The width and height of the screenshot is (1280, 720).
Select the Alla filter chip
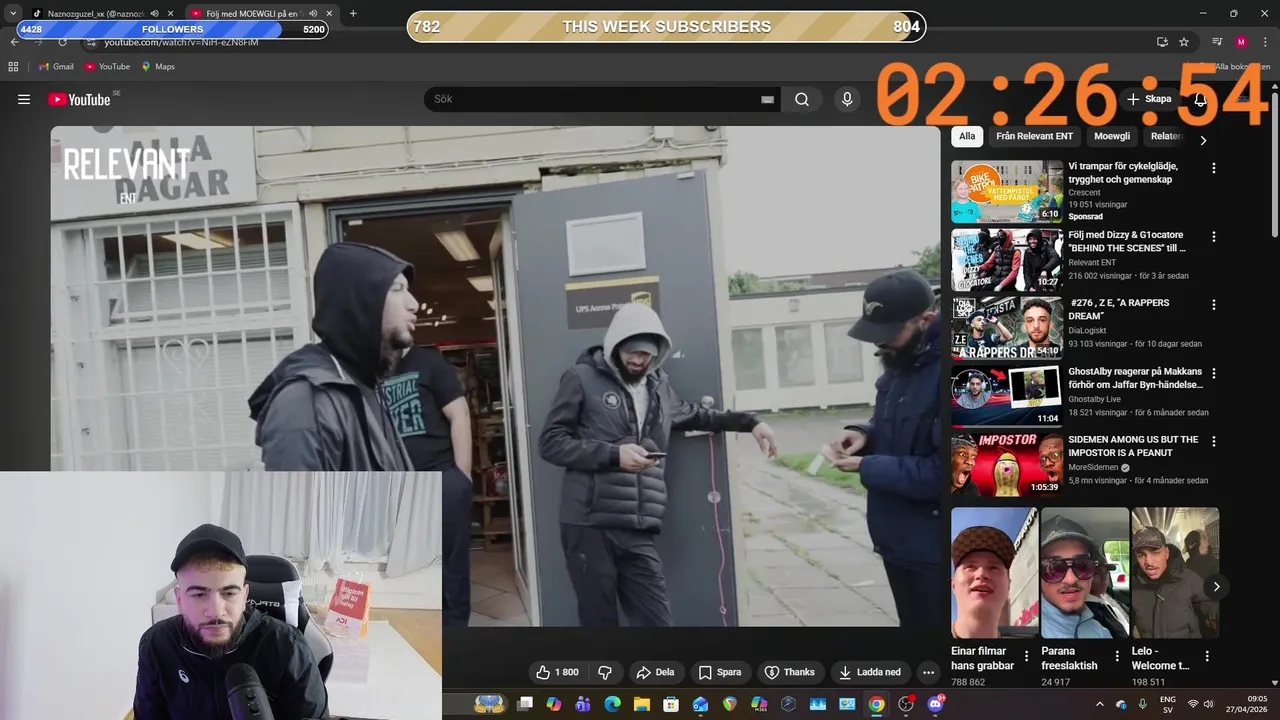click(x=967, y=136)
